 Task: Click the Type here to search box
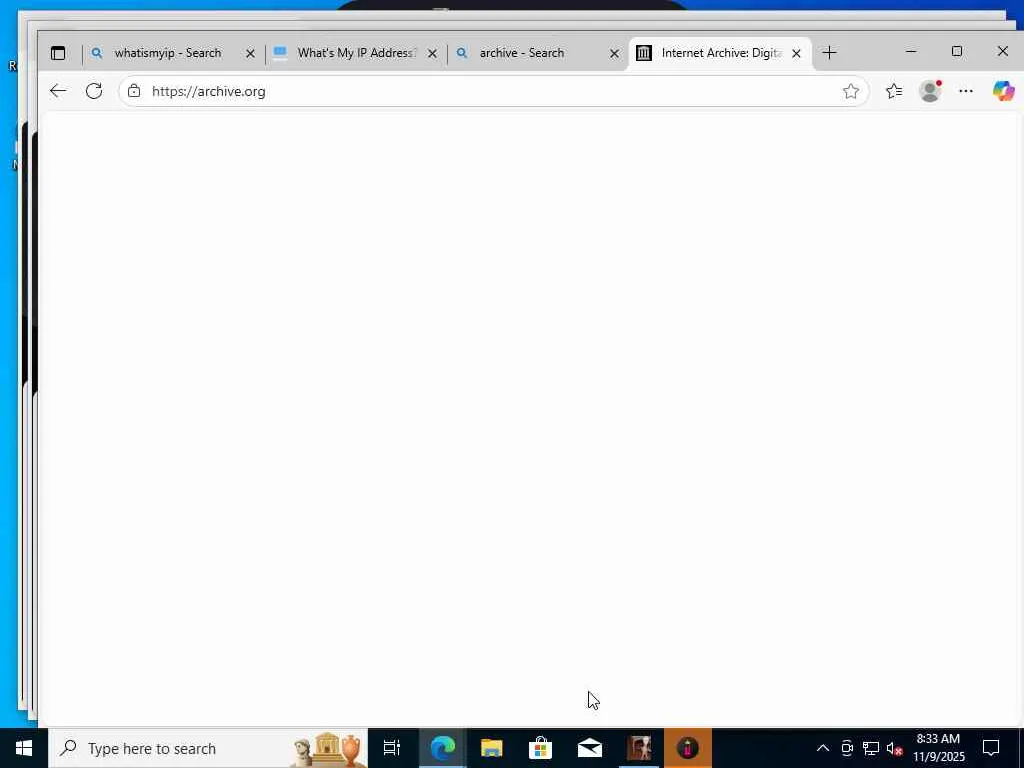click(x=208, y=748)
